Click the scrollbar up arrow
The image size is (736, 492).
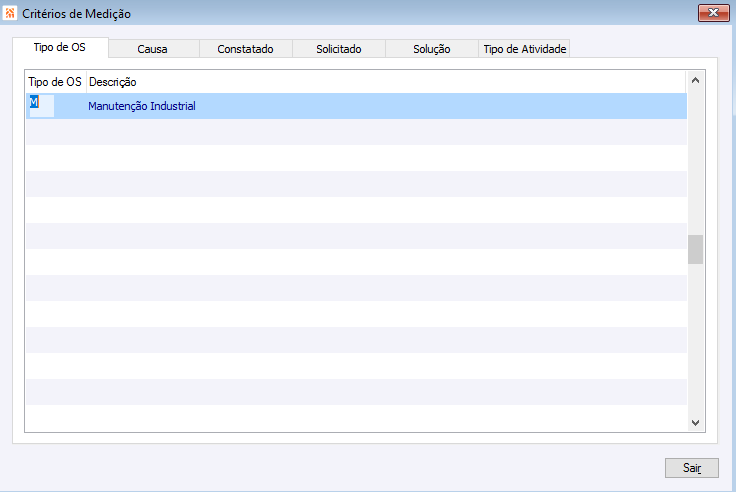[695, 80]
